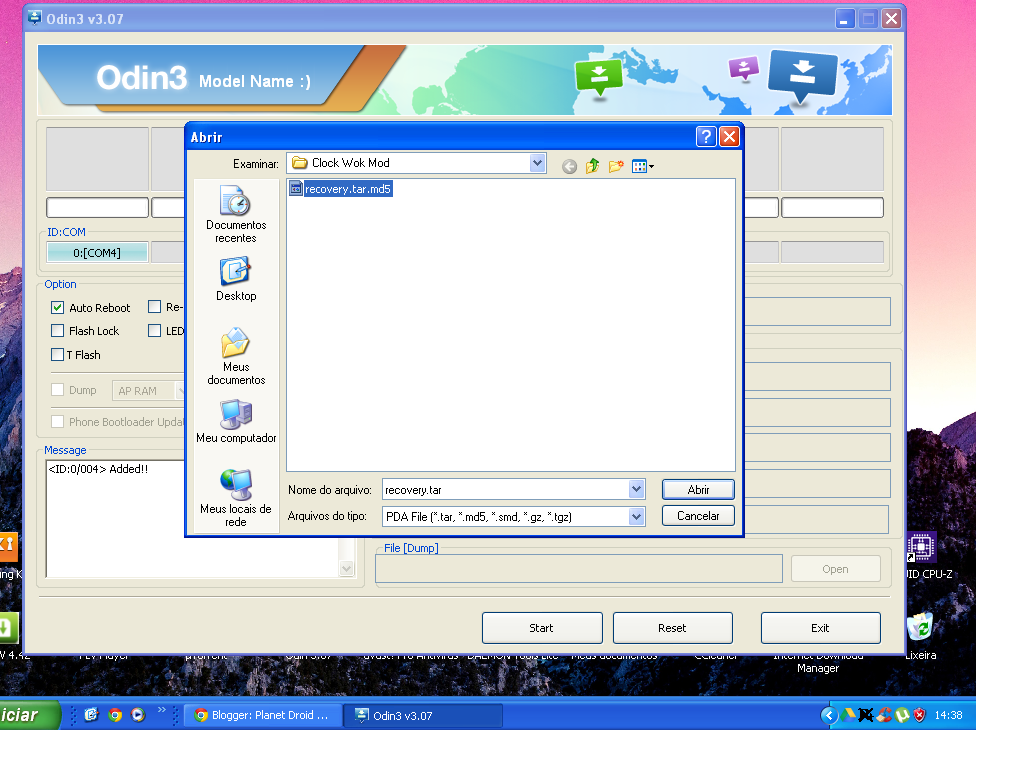Toggle the Phone Bootloader Update checkbox
This screenshot has height=768, width=1024.
[57, 422]
